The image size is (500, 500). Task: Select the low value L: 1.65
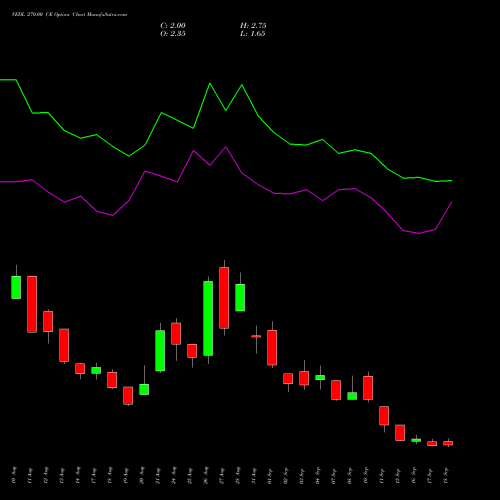(x=253, y=34)
